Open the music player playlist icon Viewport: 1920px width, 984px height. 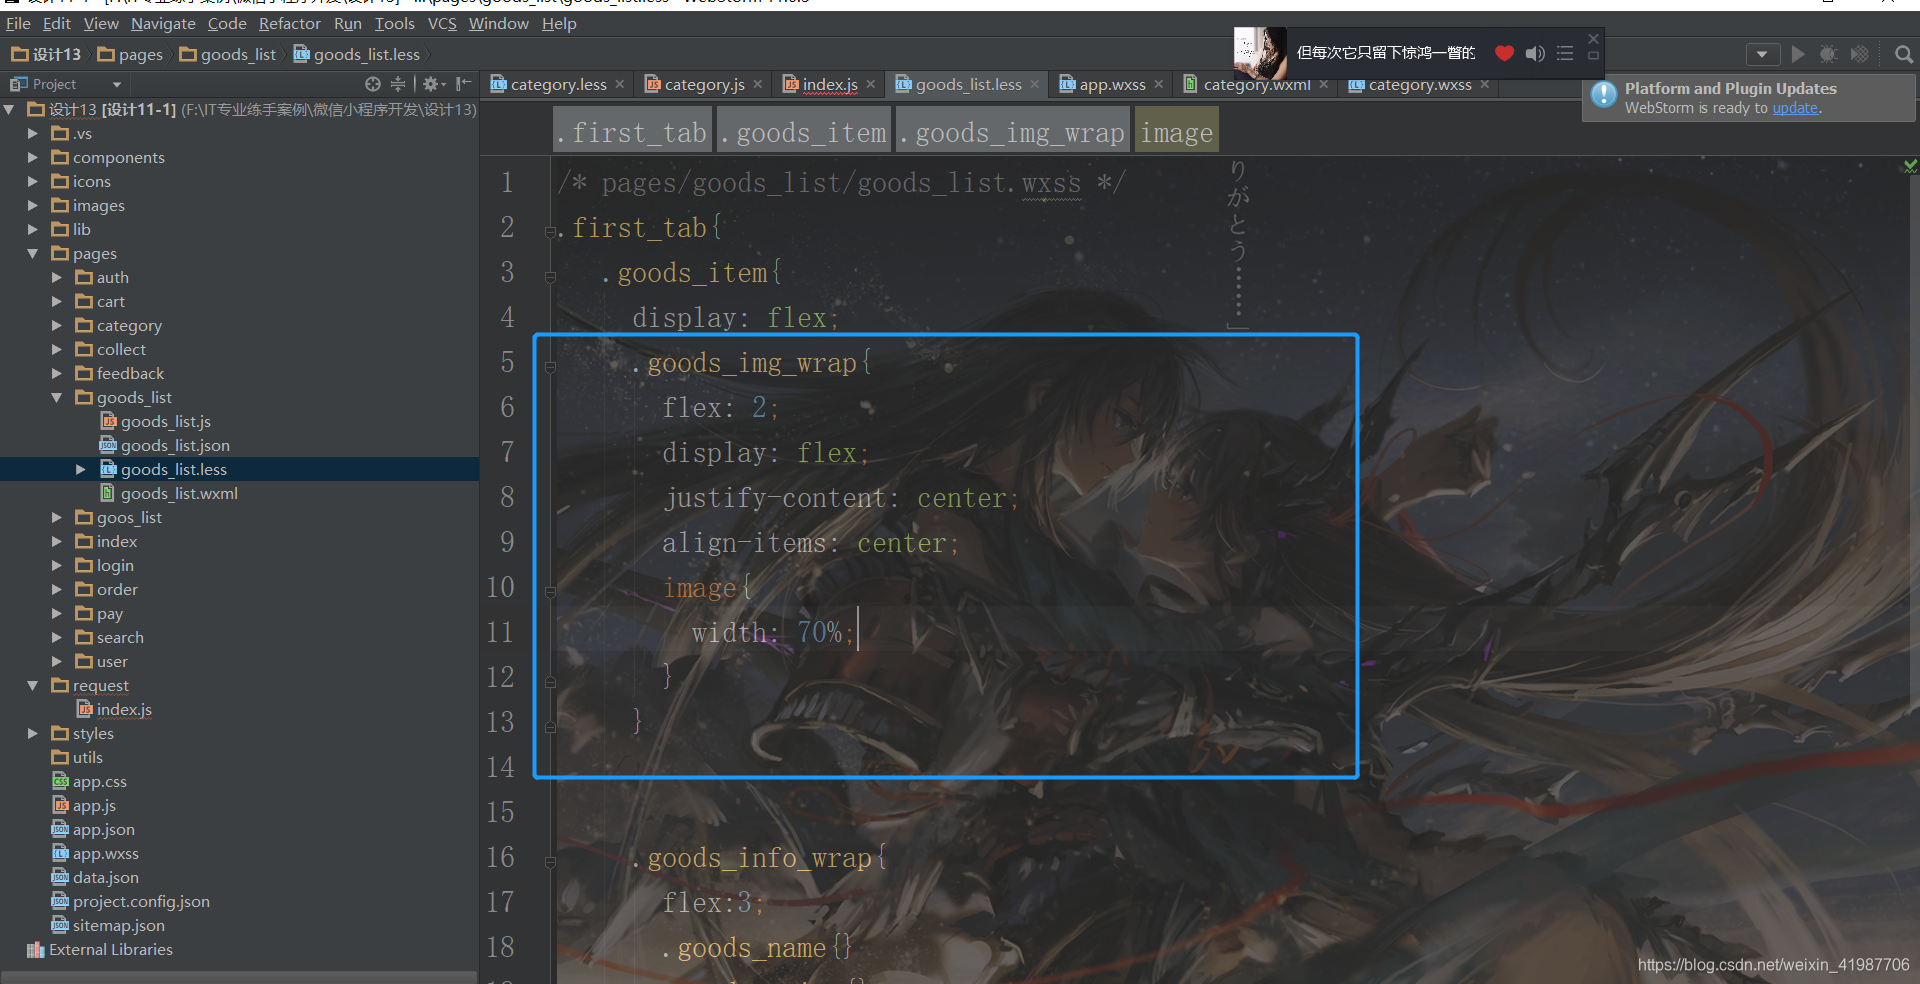[x=1565, y=53]
